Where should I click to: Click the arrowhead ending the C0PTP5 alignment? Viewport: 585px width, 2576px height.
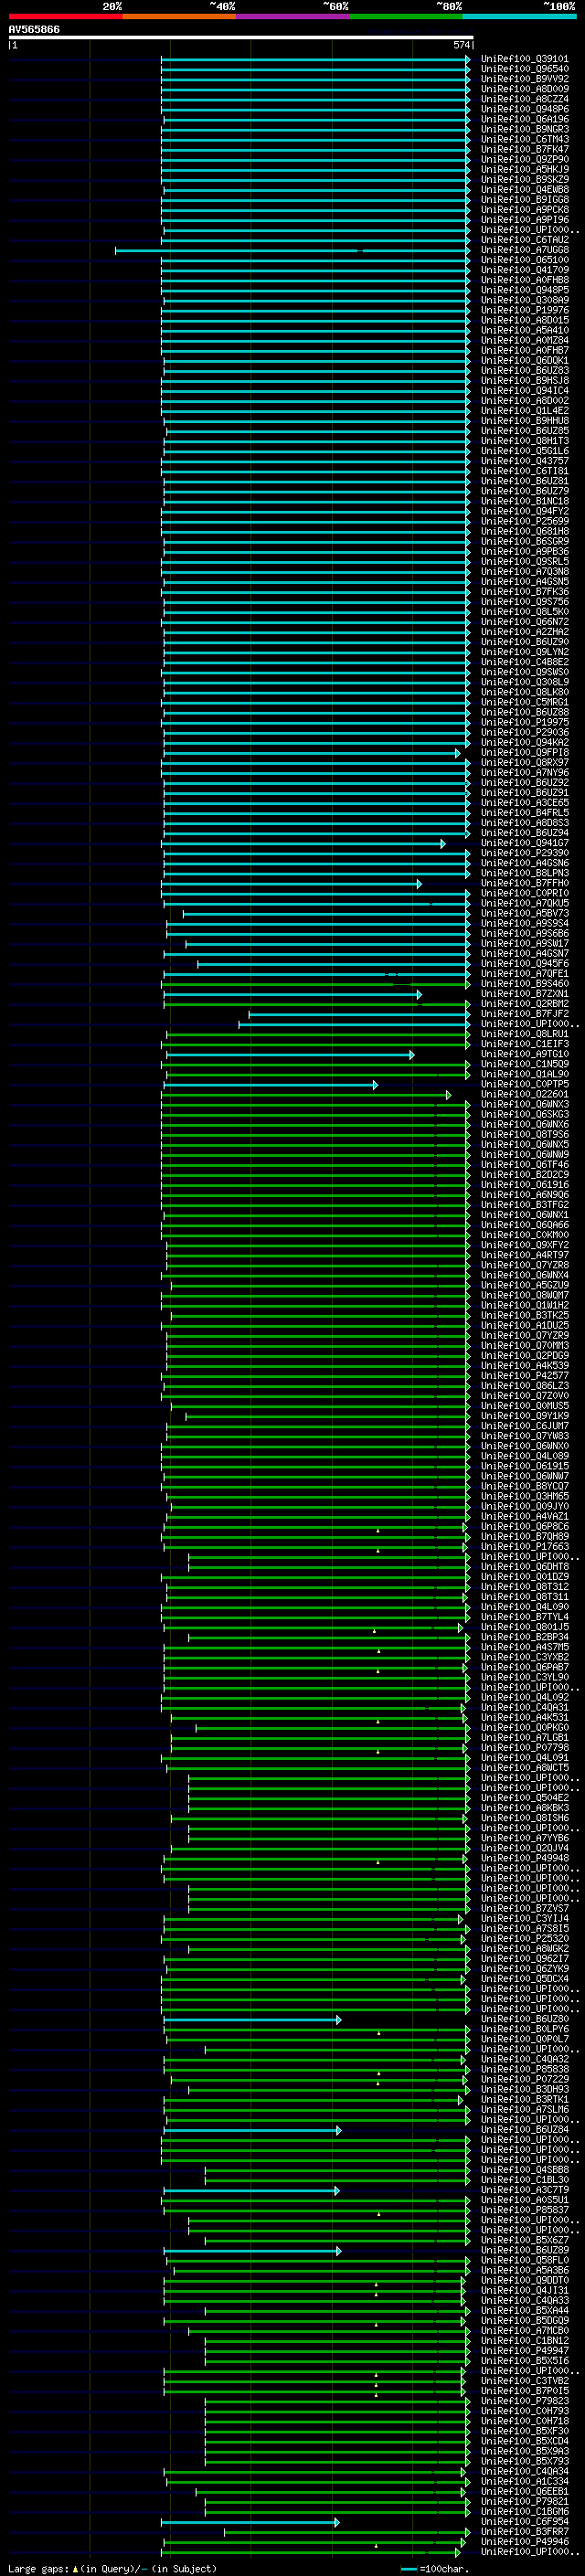click(375, 1085)
